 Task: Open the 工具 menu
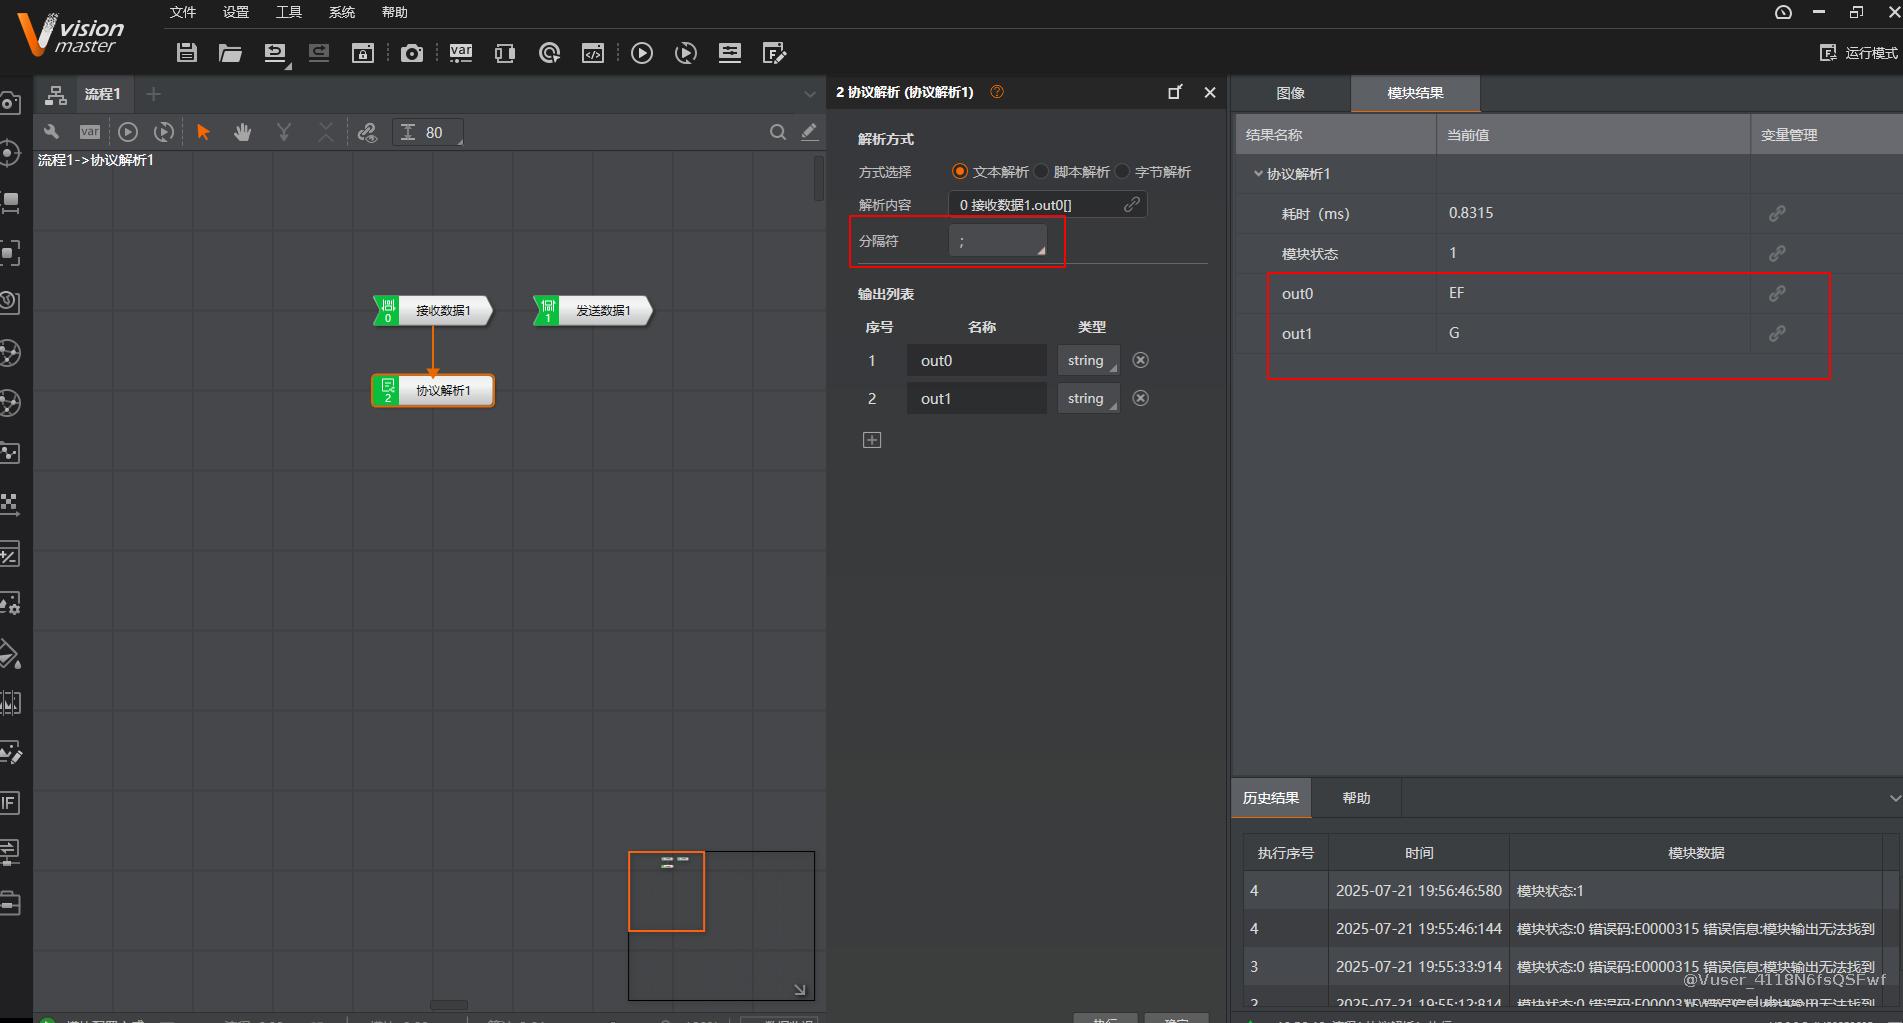[289, 12]
